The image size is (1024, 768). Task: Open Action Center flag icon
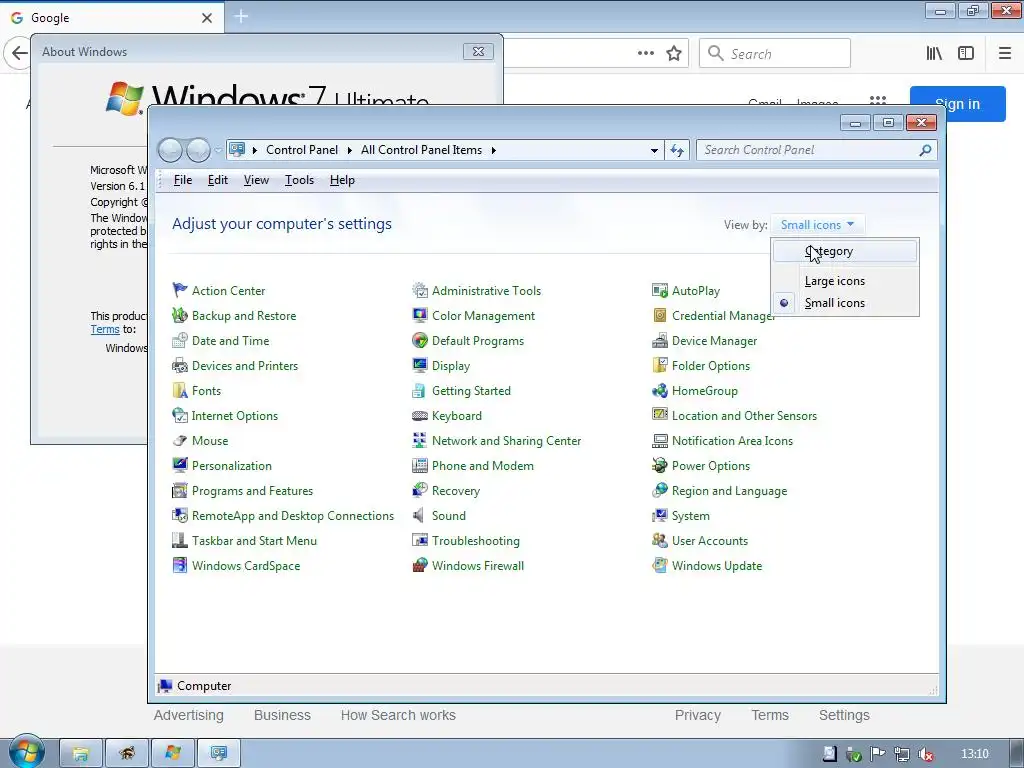tap(180, 290)
